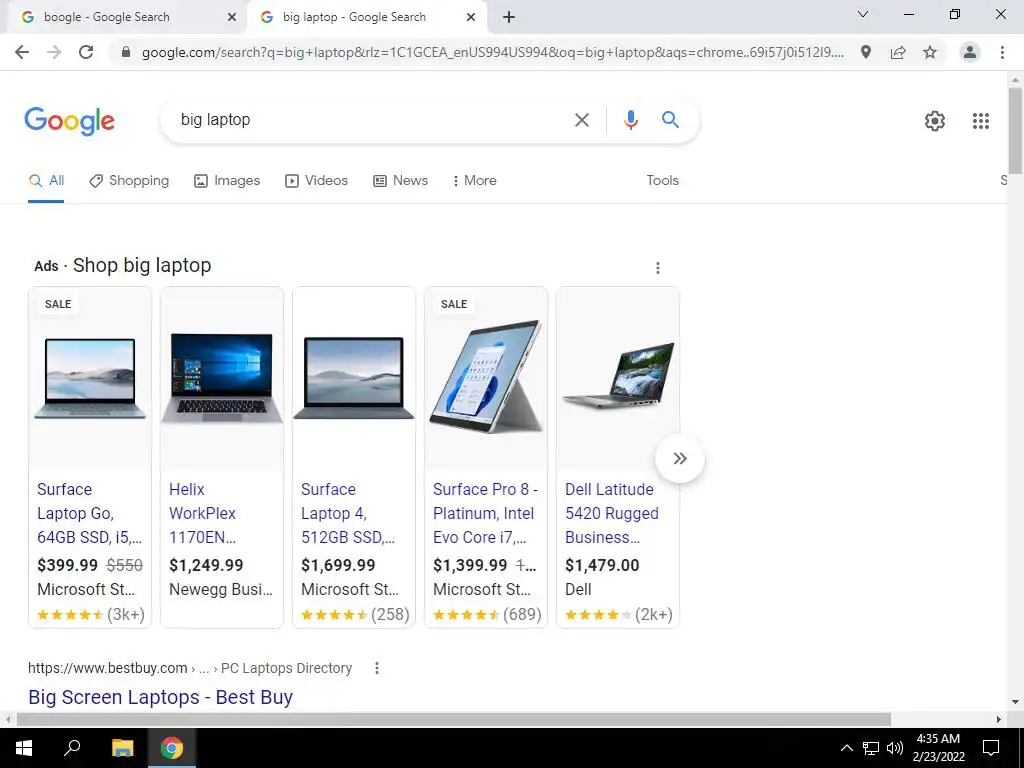Open Windows taskbar search
The height and width of the screenshot is (768, 1024).
click(72, 748)
